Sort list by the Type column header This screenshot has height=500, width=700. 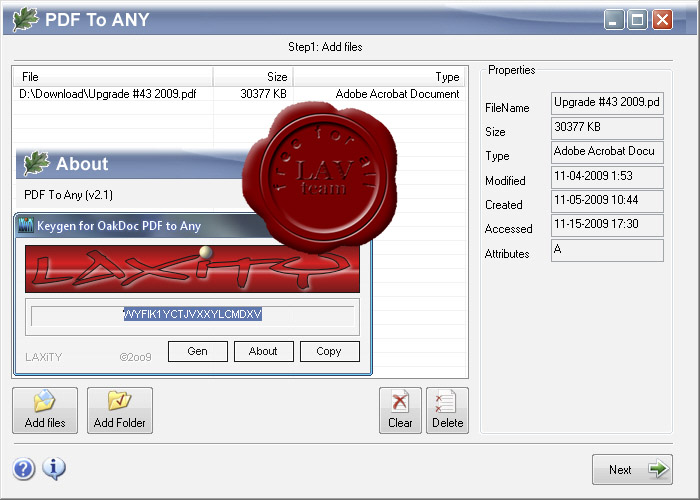point(379,77)
